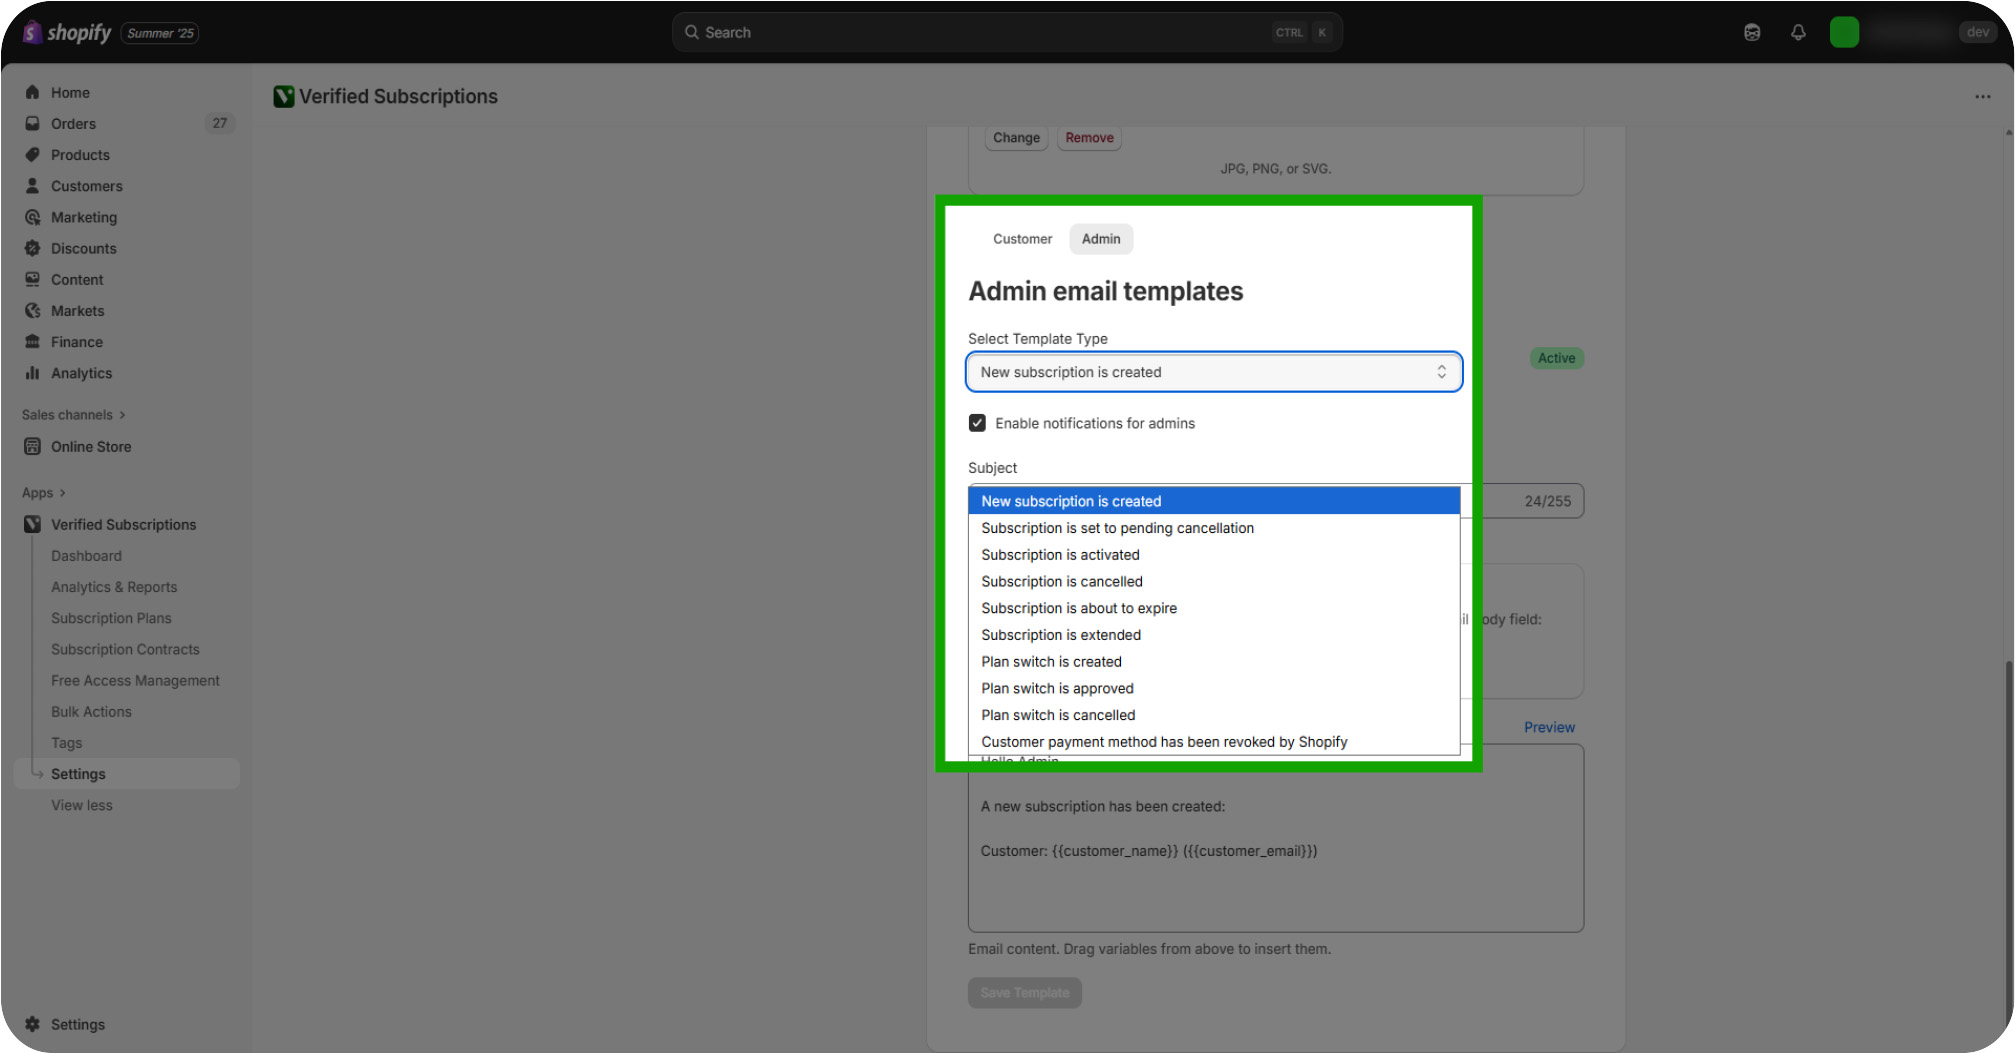Click the Products tag icon
This screenshot has width=2015, height=1053.
[32, 154]
